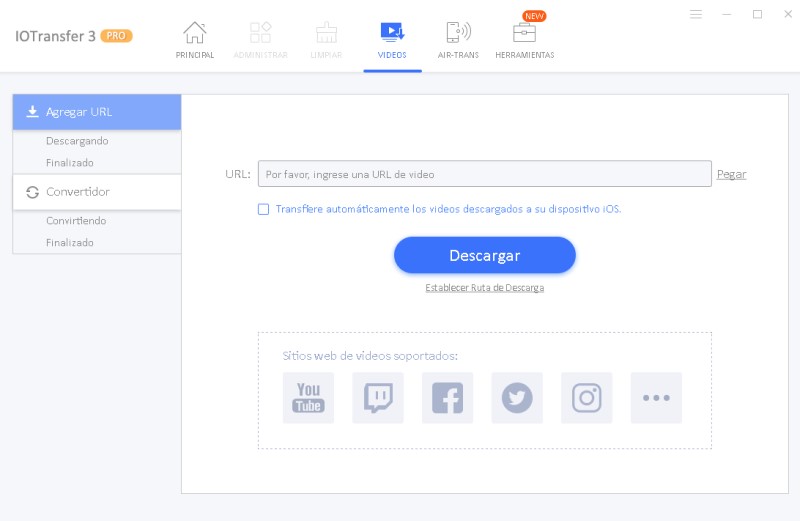Click the video URL input field
Viewport: 800px width, 521px height.
click(485, 174)
